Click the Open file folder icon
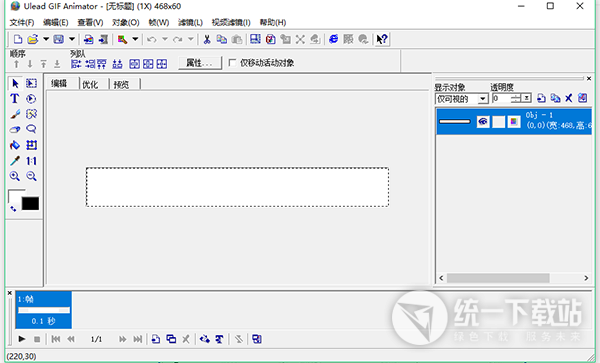The image size is (600, 363). click(x=33, y=39)
